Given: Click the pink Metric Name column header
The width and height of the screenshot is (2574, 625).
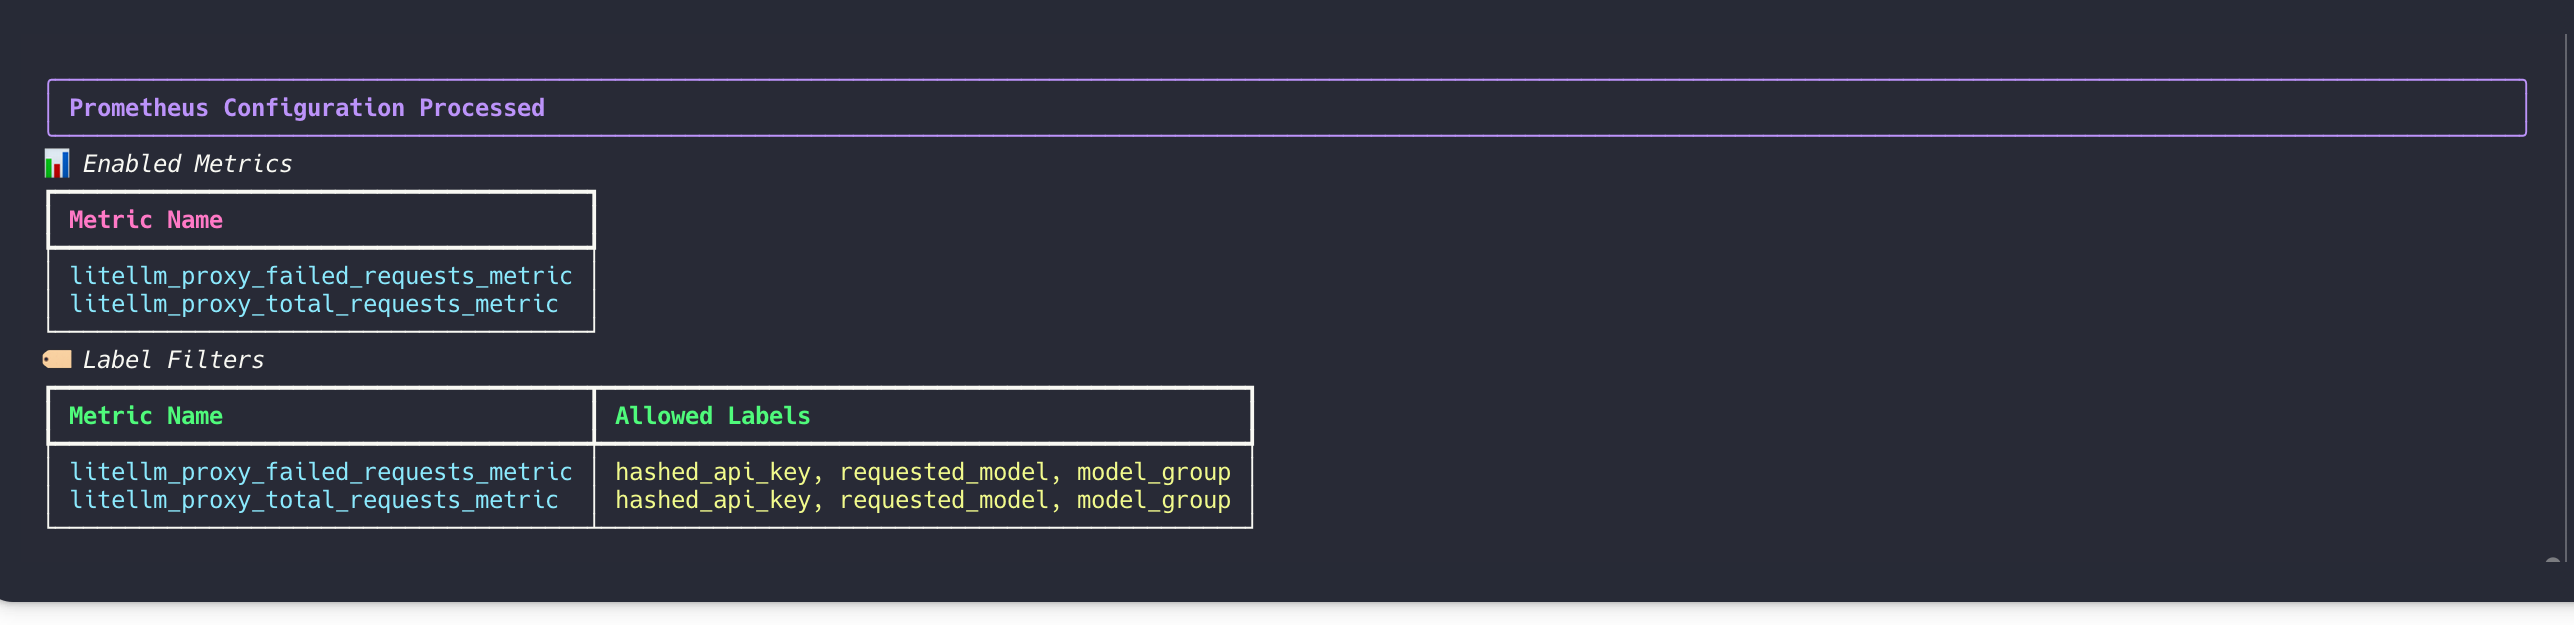Looking at the screenshot, I should click(146, 220).
